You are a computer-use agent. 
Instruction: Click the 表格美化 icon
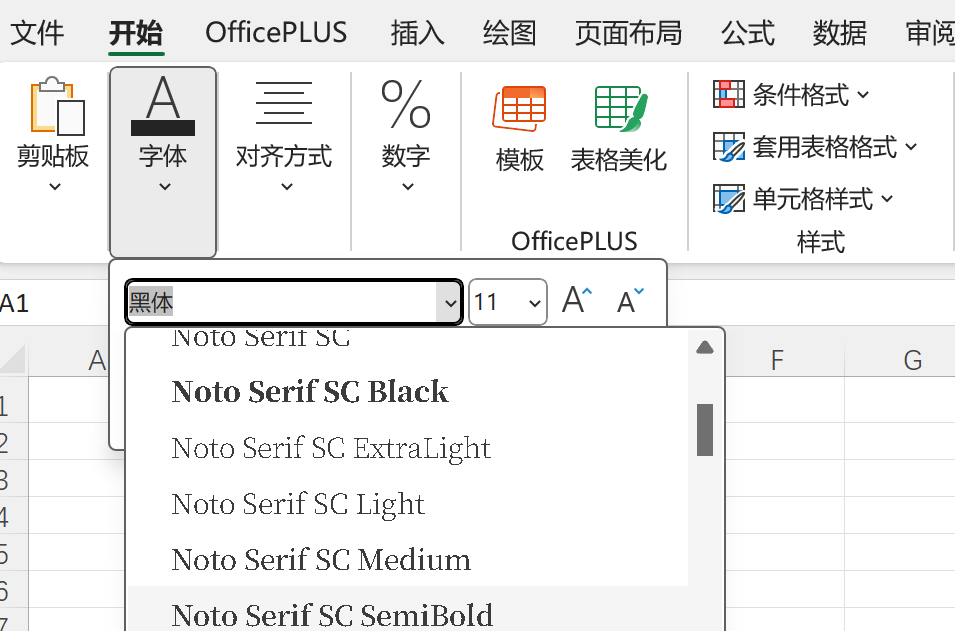(618, 127)
